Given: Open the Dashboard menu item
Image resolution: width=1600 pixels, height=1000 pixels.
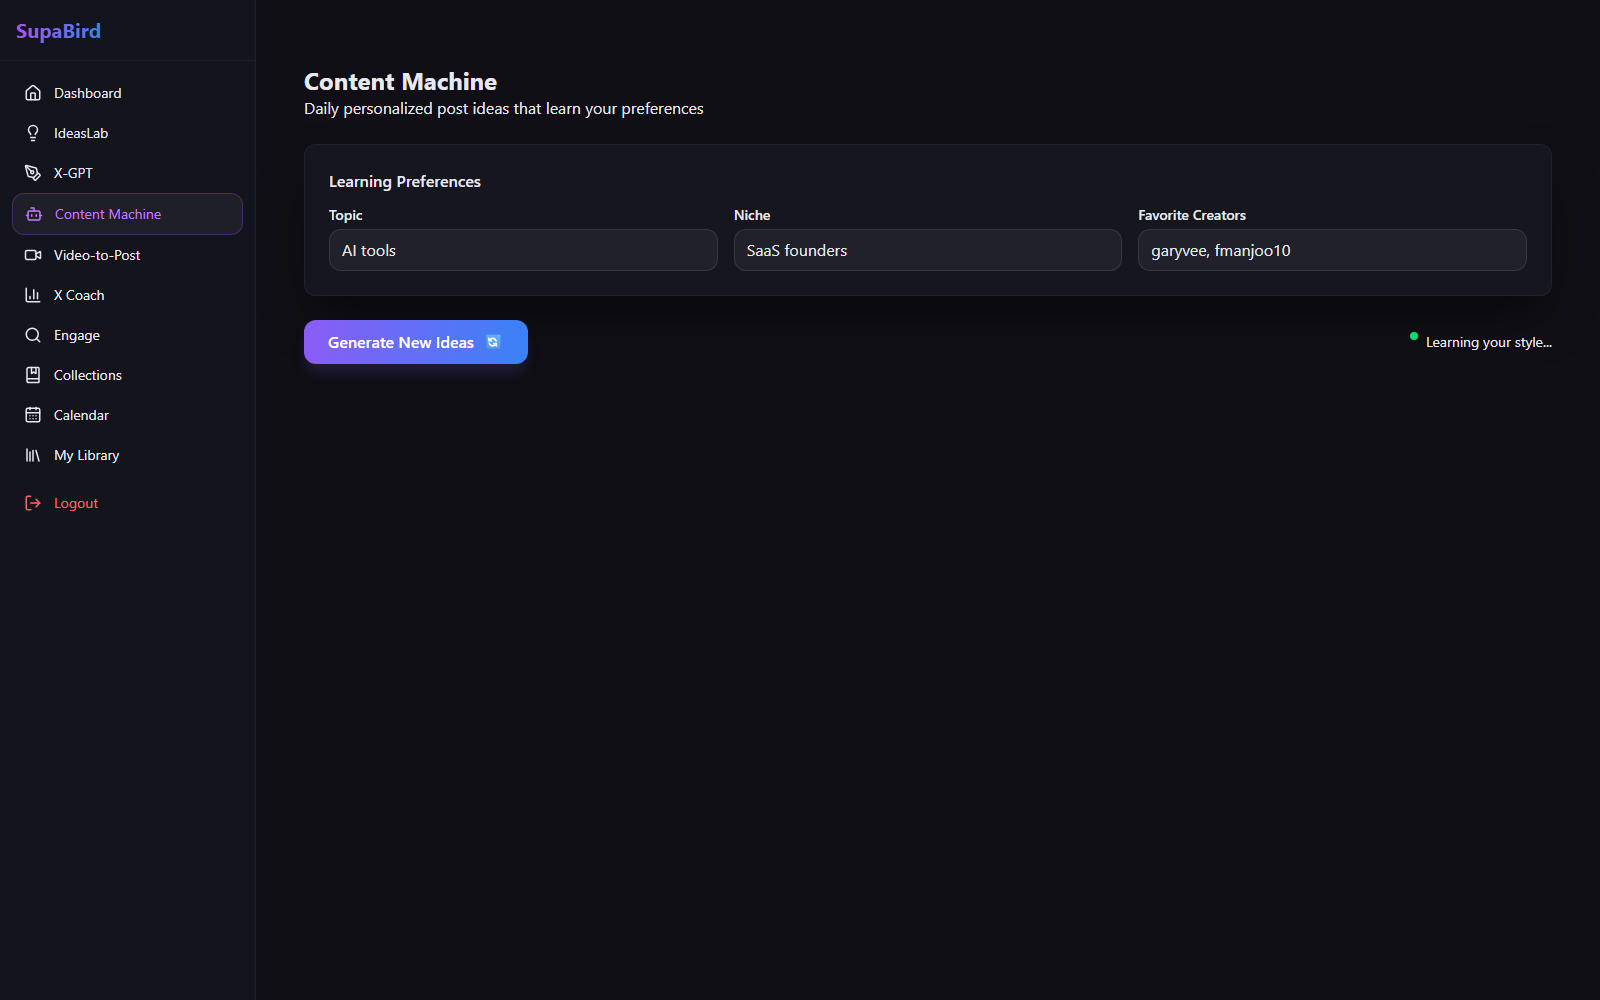Looking at the screenshot, I should pos(127,93).
